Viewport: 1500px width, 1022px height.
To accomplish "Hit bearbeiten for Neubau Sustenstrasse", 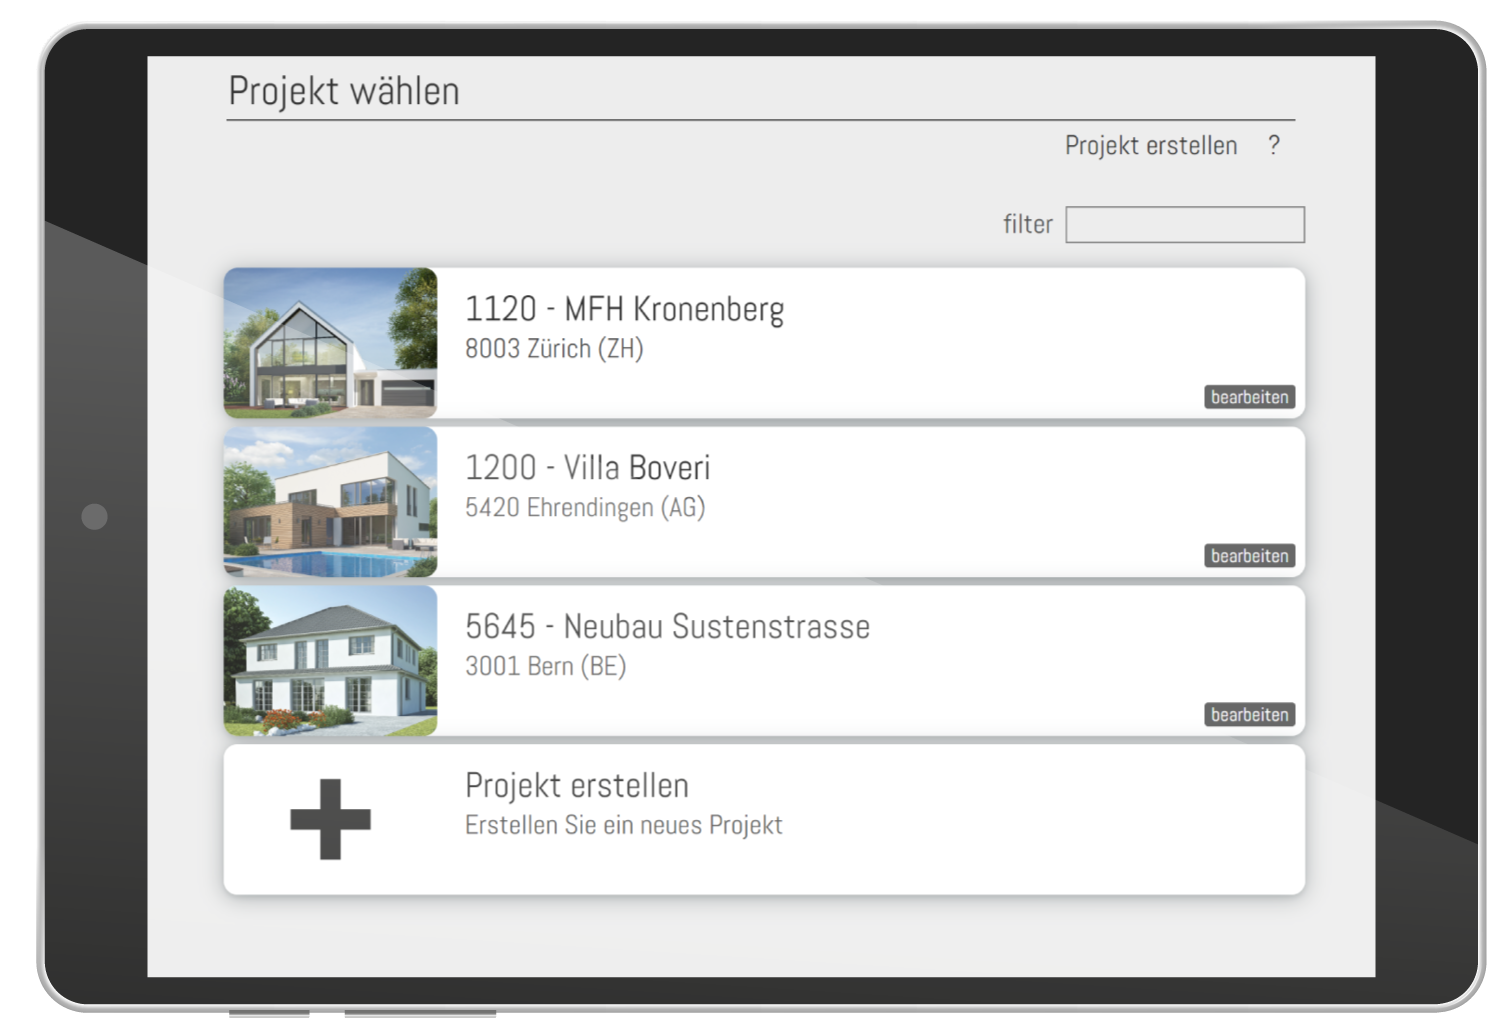I will pos(1249,715).
